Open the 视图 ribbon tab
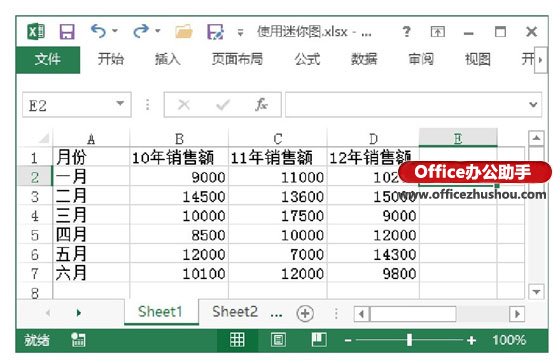Viewport: 560px width, 363px height. pyautogui.click(x=478, y=59)
